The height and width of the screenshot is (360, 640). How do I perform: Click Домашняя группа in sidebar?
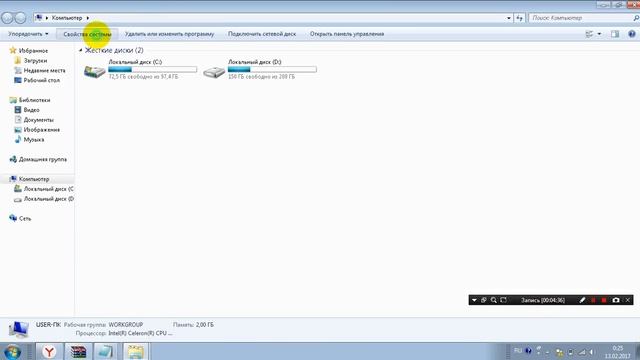pos(42,159)
